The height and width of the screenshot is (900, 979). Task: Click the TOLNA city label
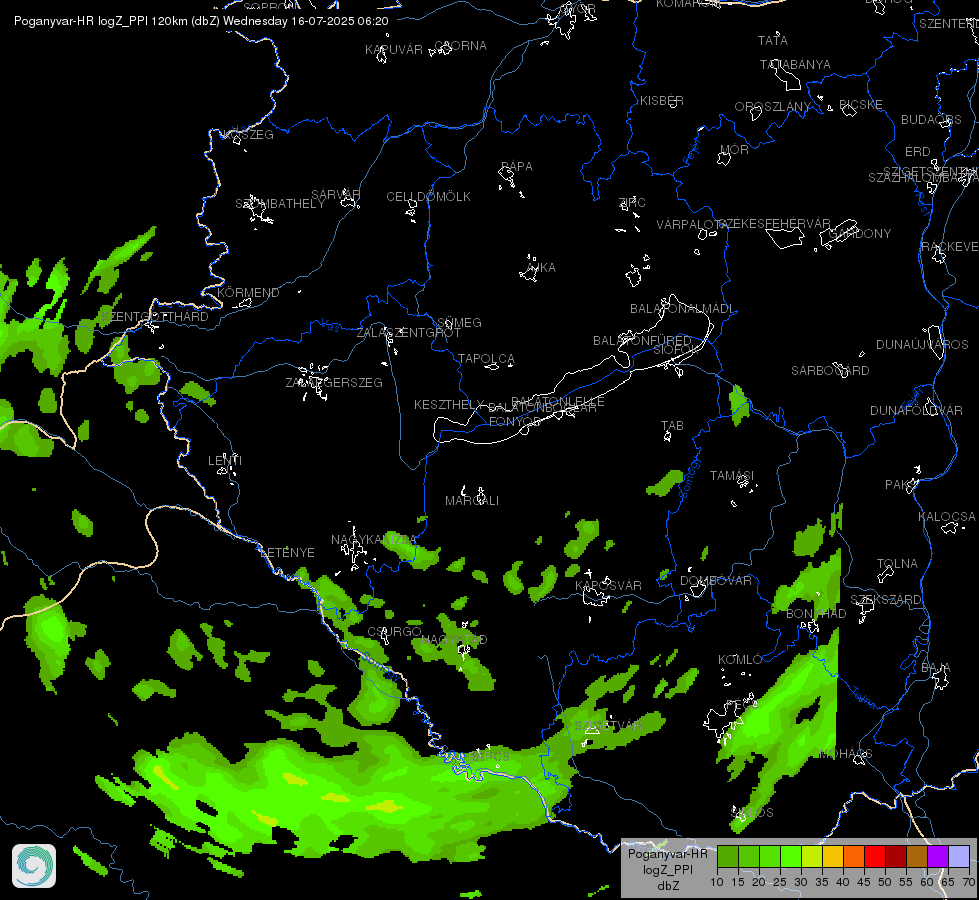(x=897, y=564)
